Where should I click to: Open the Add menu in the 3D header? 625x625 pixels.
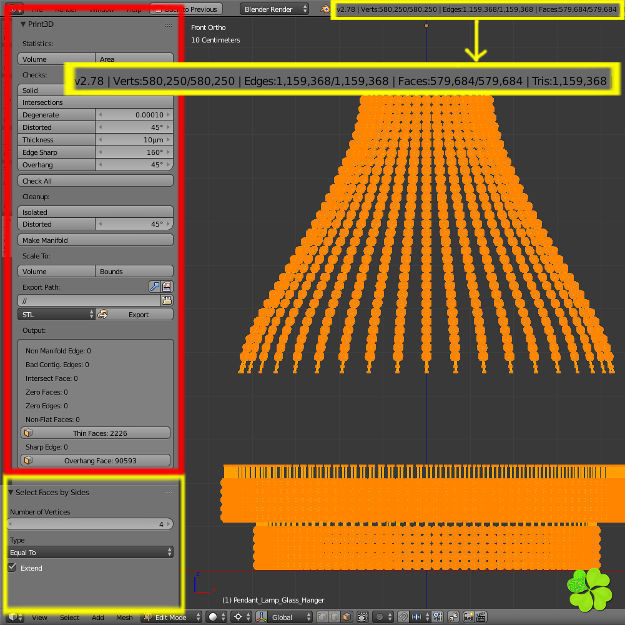tap(98, 617)
